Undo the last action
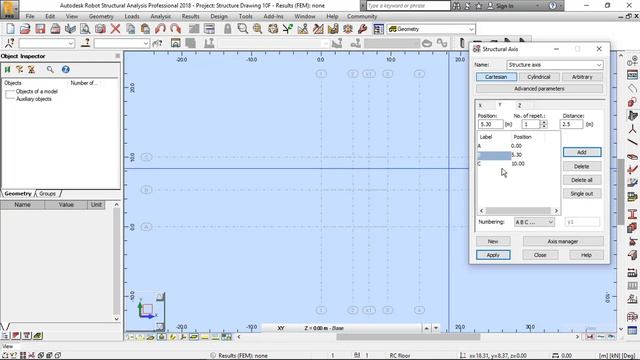640x360 pixels. click(x=160, y=29)
